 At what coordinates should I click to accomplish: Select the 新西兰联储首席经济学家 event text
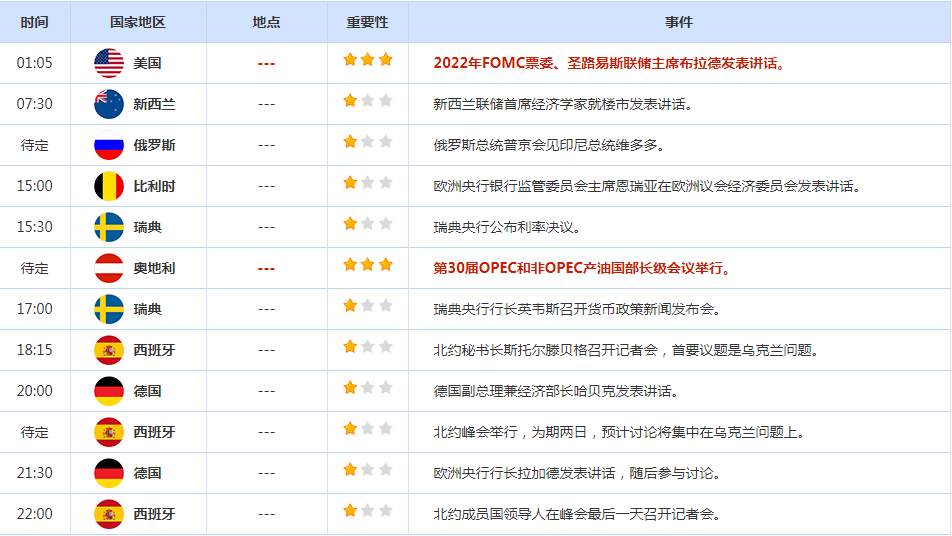[563, 104]
